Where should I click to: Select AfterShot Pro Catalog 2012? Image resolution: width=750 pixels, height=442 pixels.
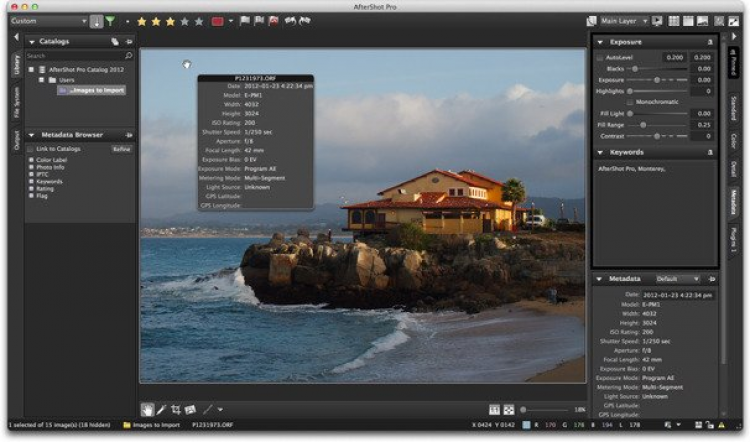click(x=86, y=69)
